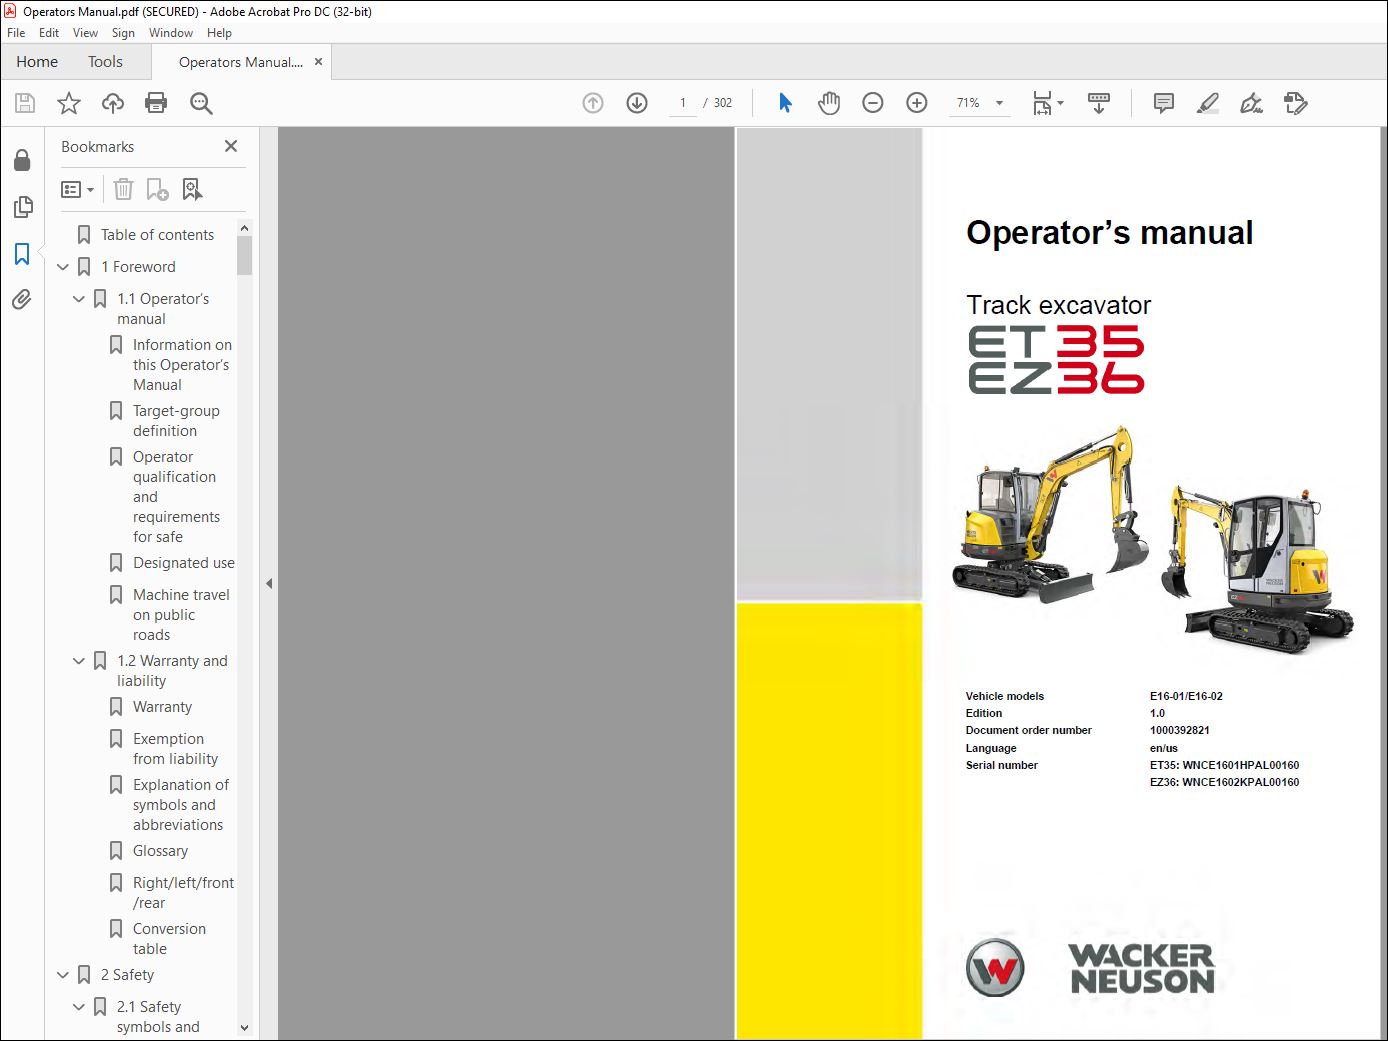Screen dimensions: 1388x1041
Task: Open Exemption from liability bookmark
Action: point(175,749)
